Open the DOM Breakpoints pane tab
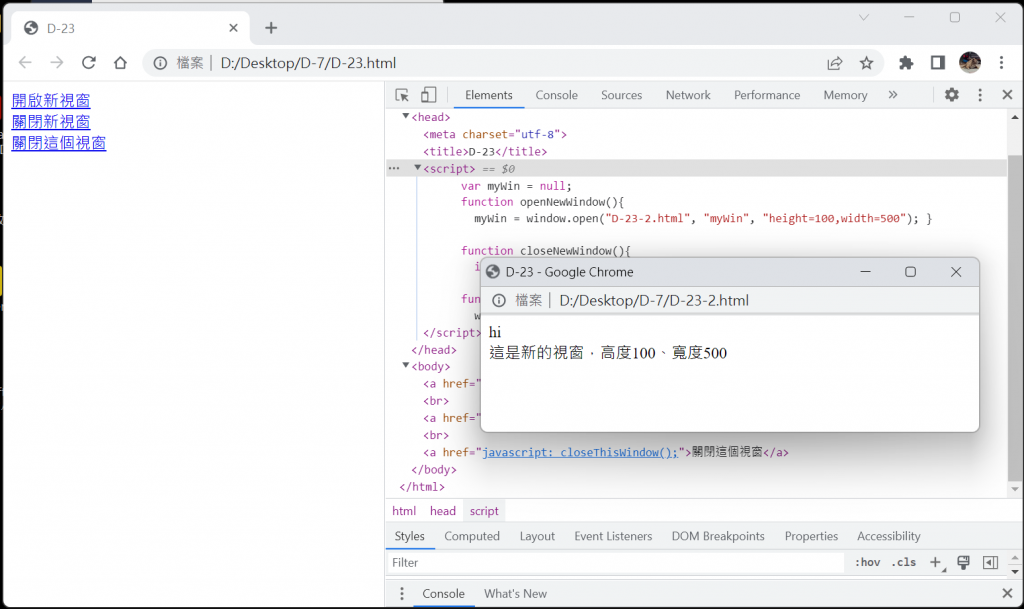The width and height of the screenshot is (1024, 609). 718,536
